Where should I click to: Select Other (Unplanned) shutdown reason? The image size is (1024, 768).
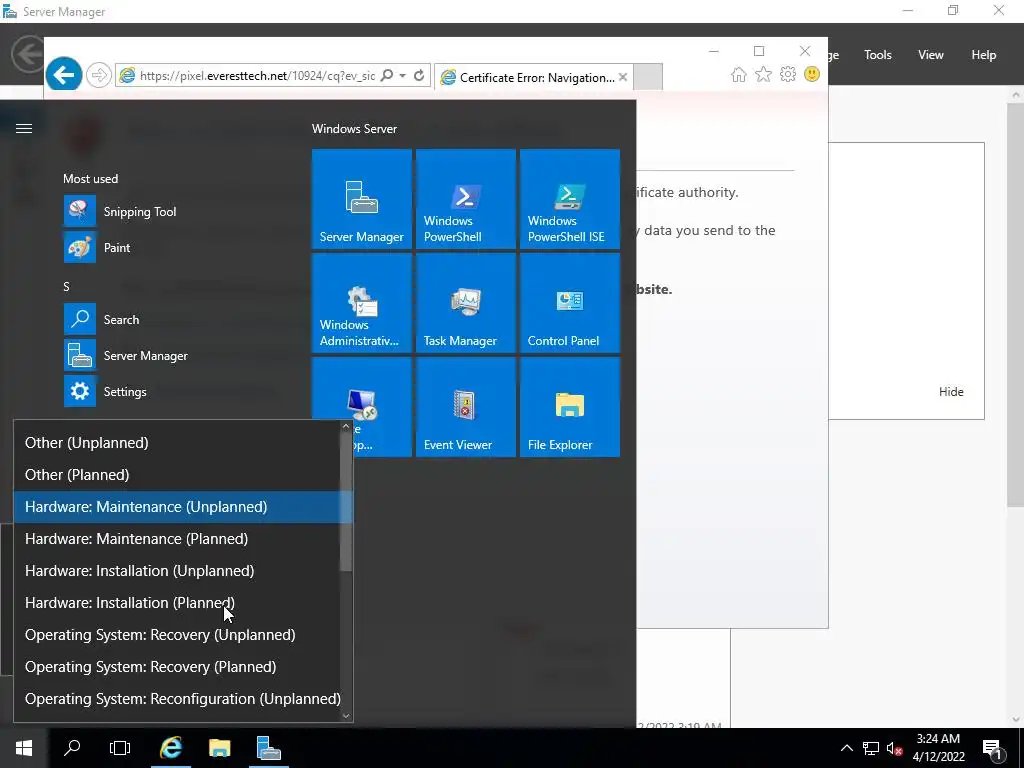click(176, 443)
